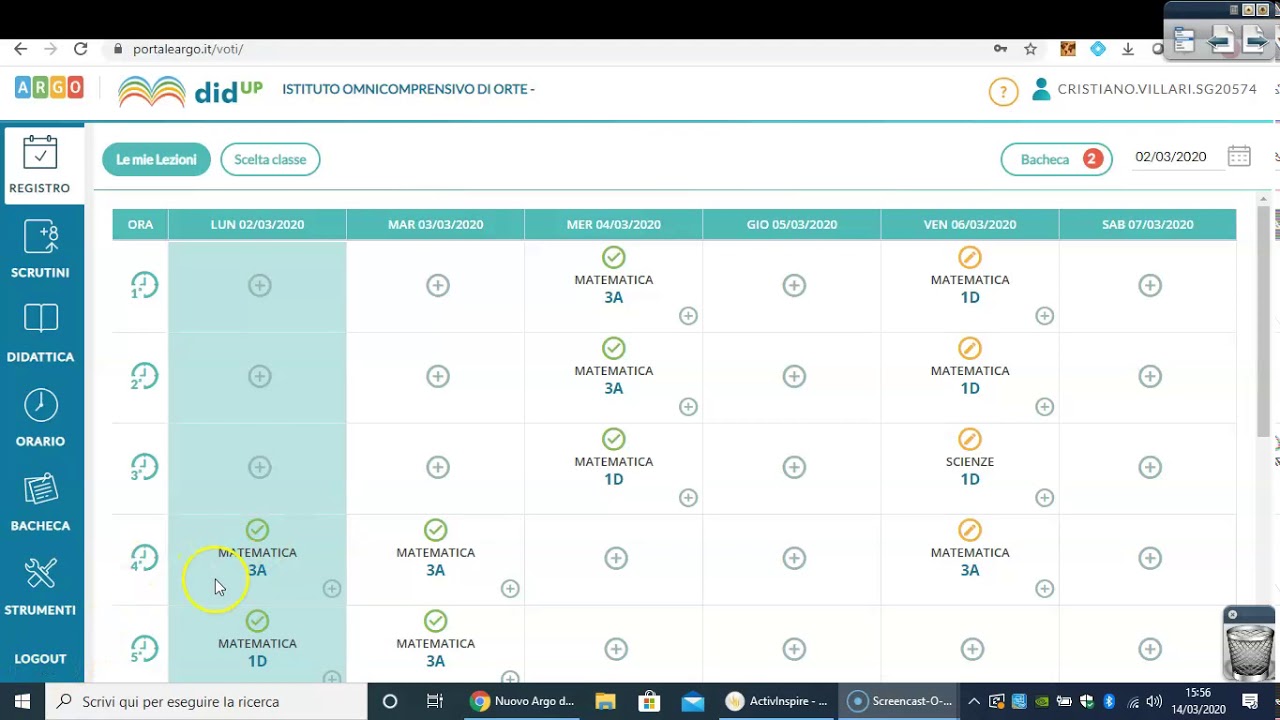
Task: Open Monday fourth hour Matematica 3A checkmark
Action: 257,530
